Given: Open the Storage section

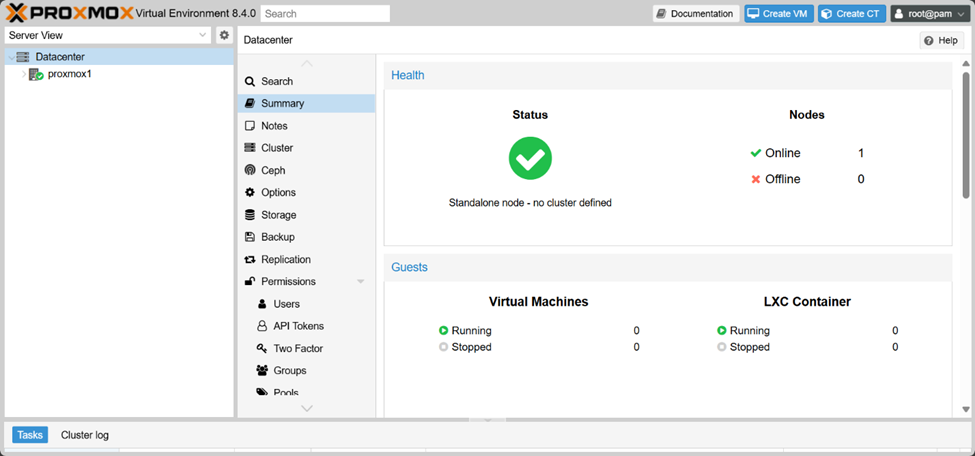Looking at the screenshot, I should tap(277, 215).
